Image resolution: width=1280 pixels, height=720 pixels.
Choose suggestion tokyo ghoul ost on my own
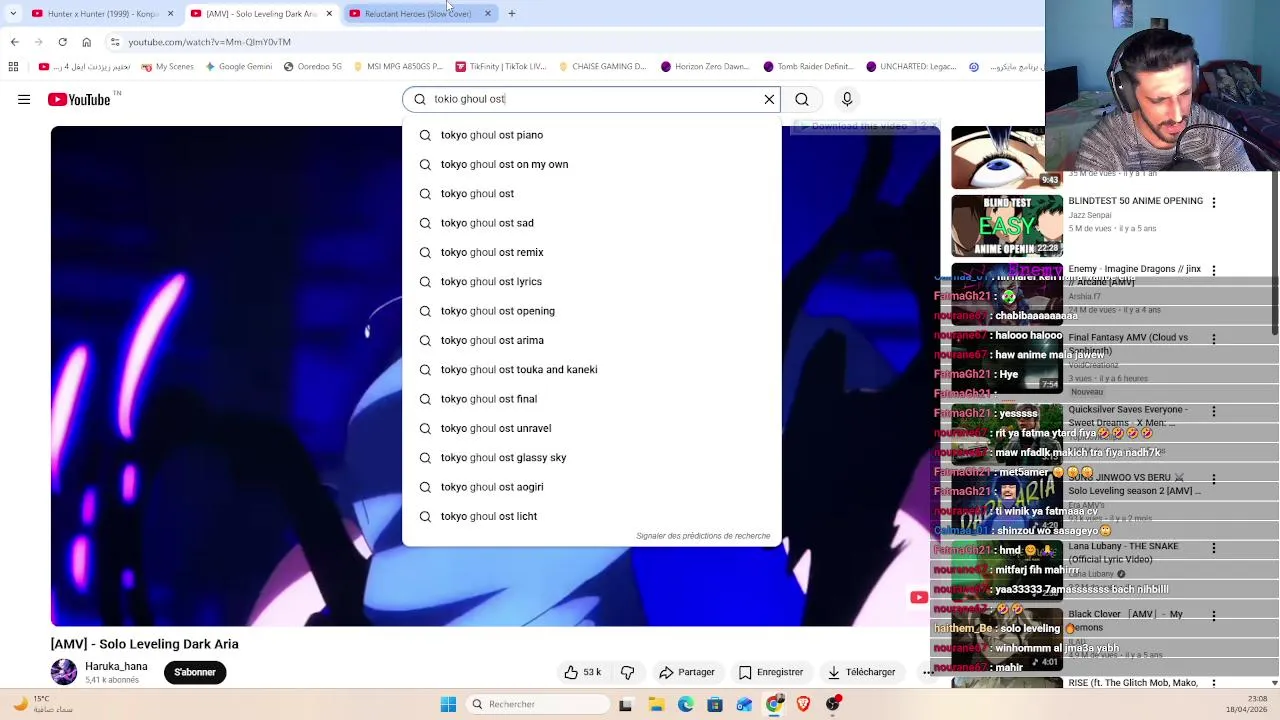pos(592,164)
